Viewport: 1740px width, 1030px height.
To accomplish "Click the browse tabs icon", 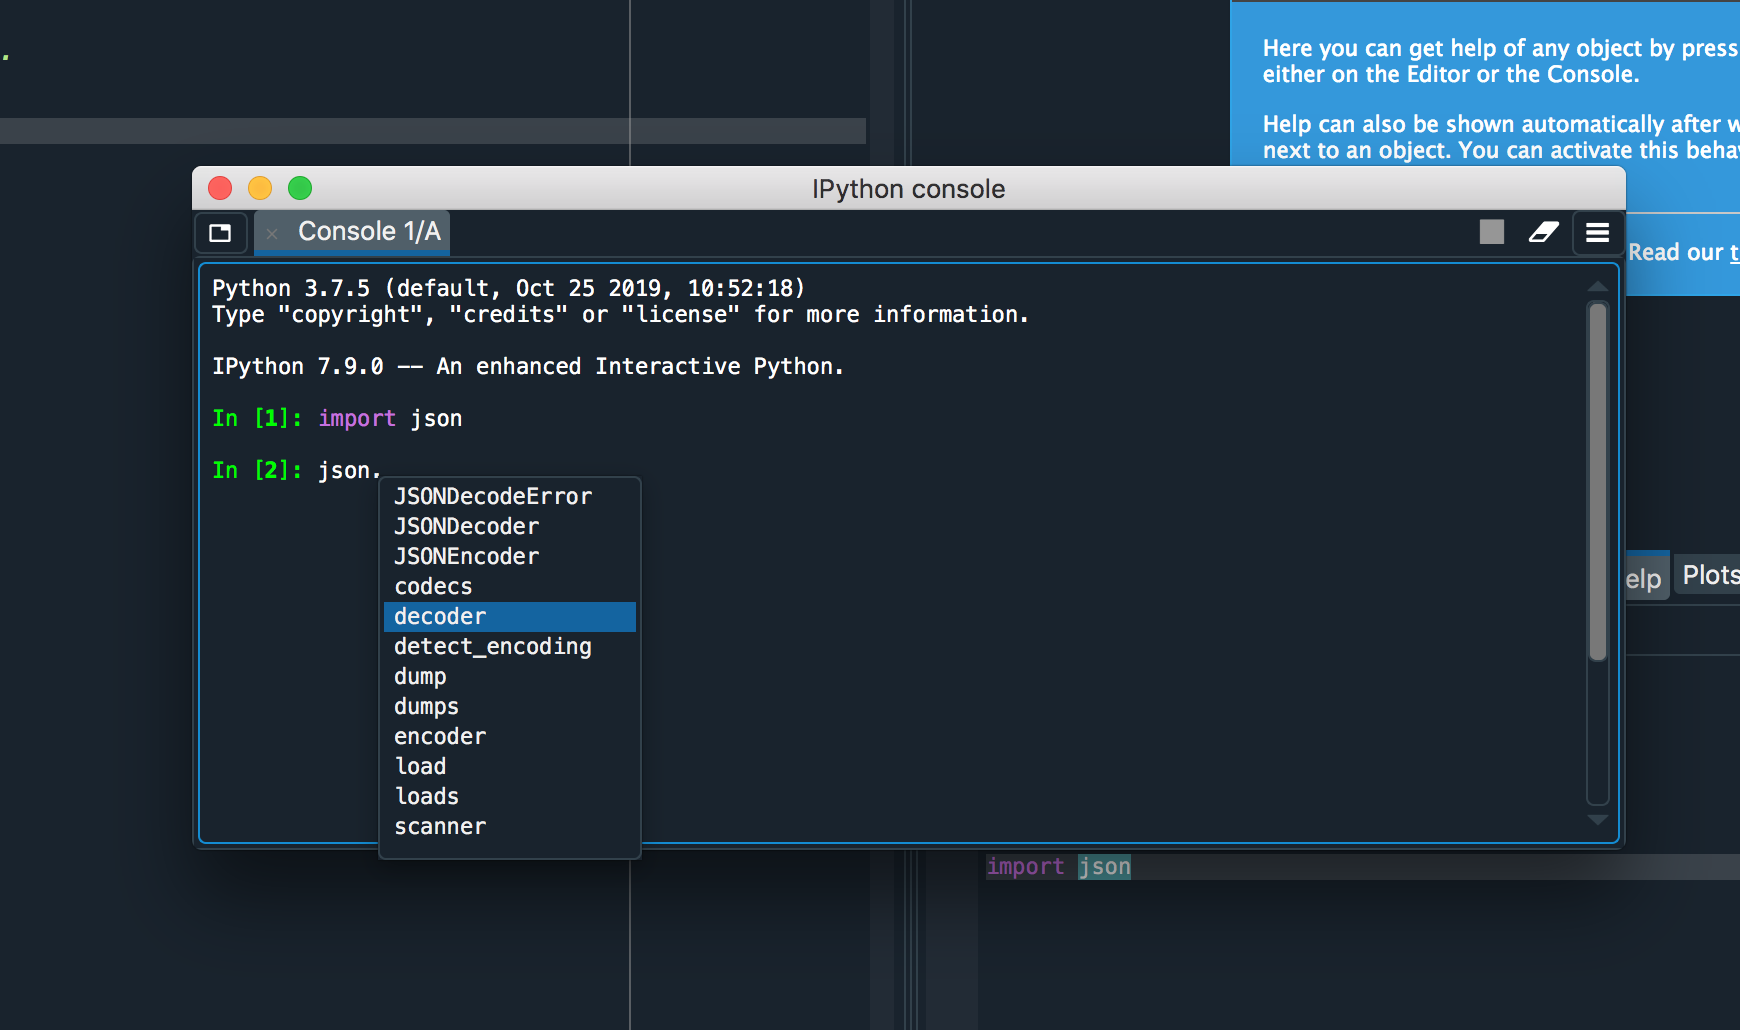I will 221,233.
